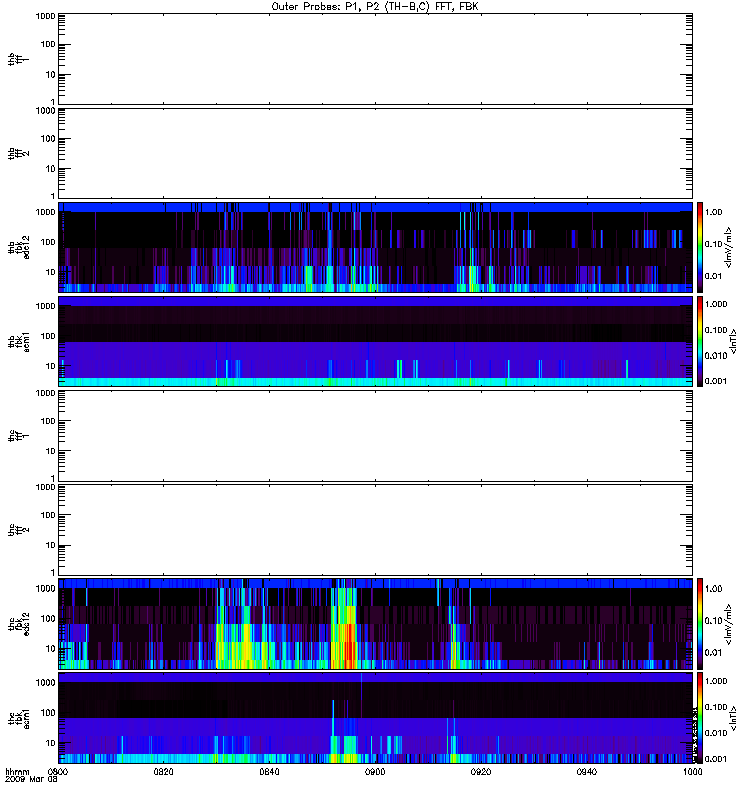Image resolution: width=750 pixels, height=800 pixels.
Task: Click the 'thb fbk scm1' y-axis label
Action: tap(19, 341)
